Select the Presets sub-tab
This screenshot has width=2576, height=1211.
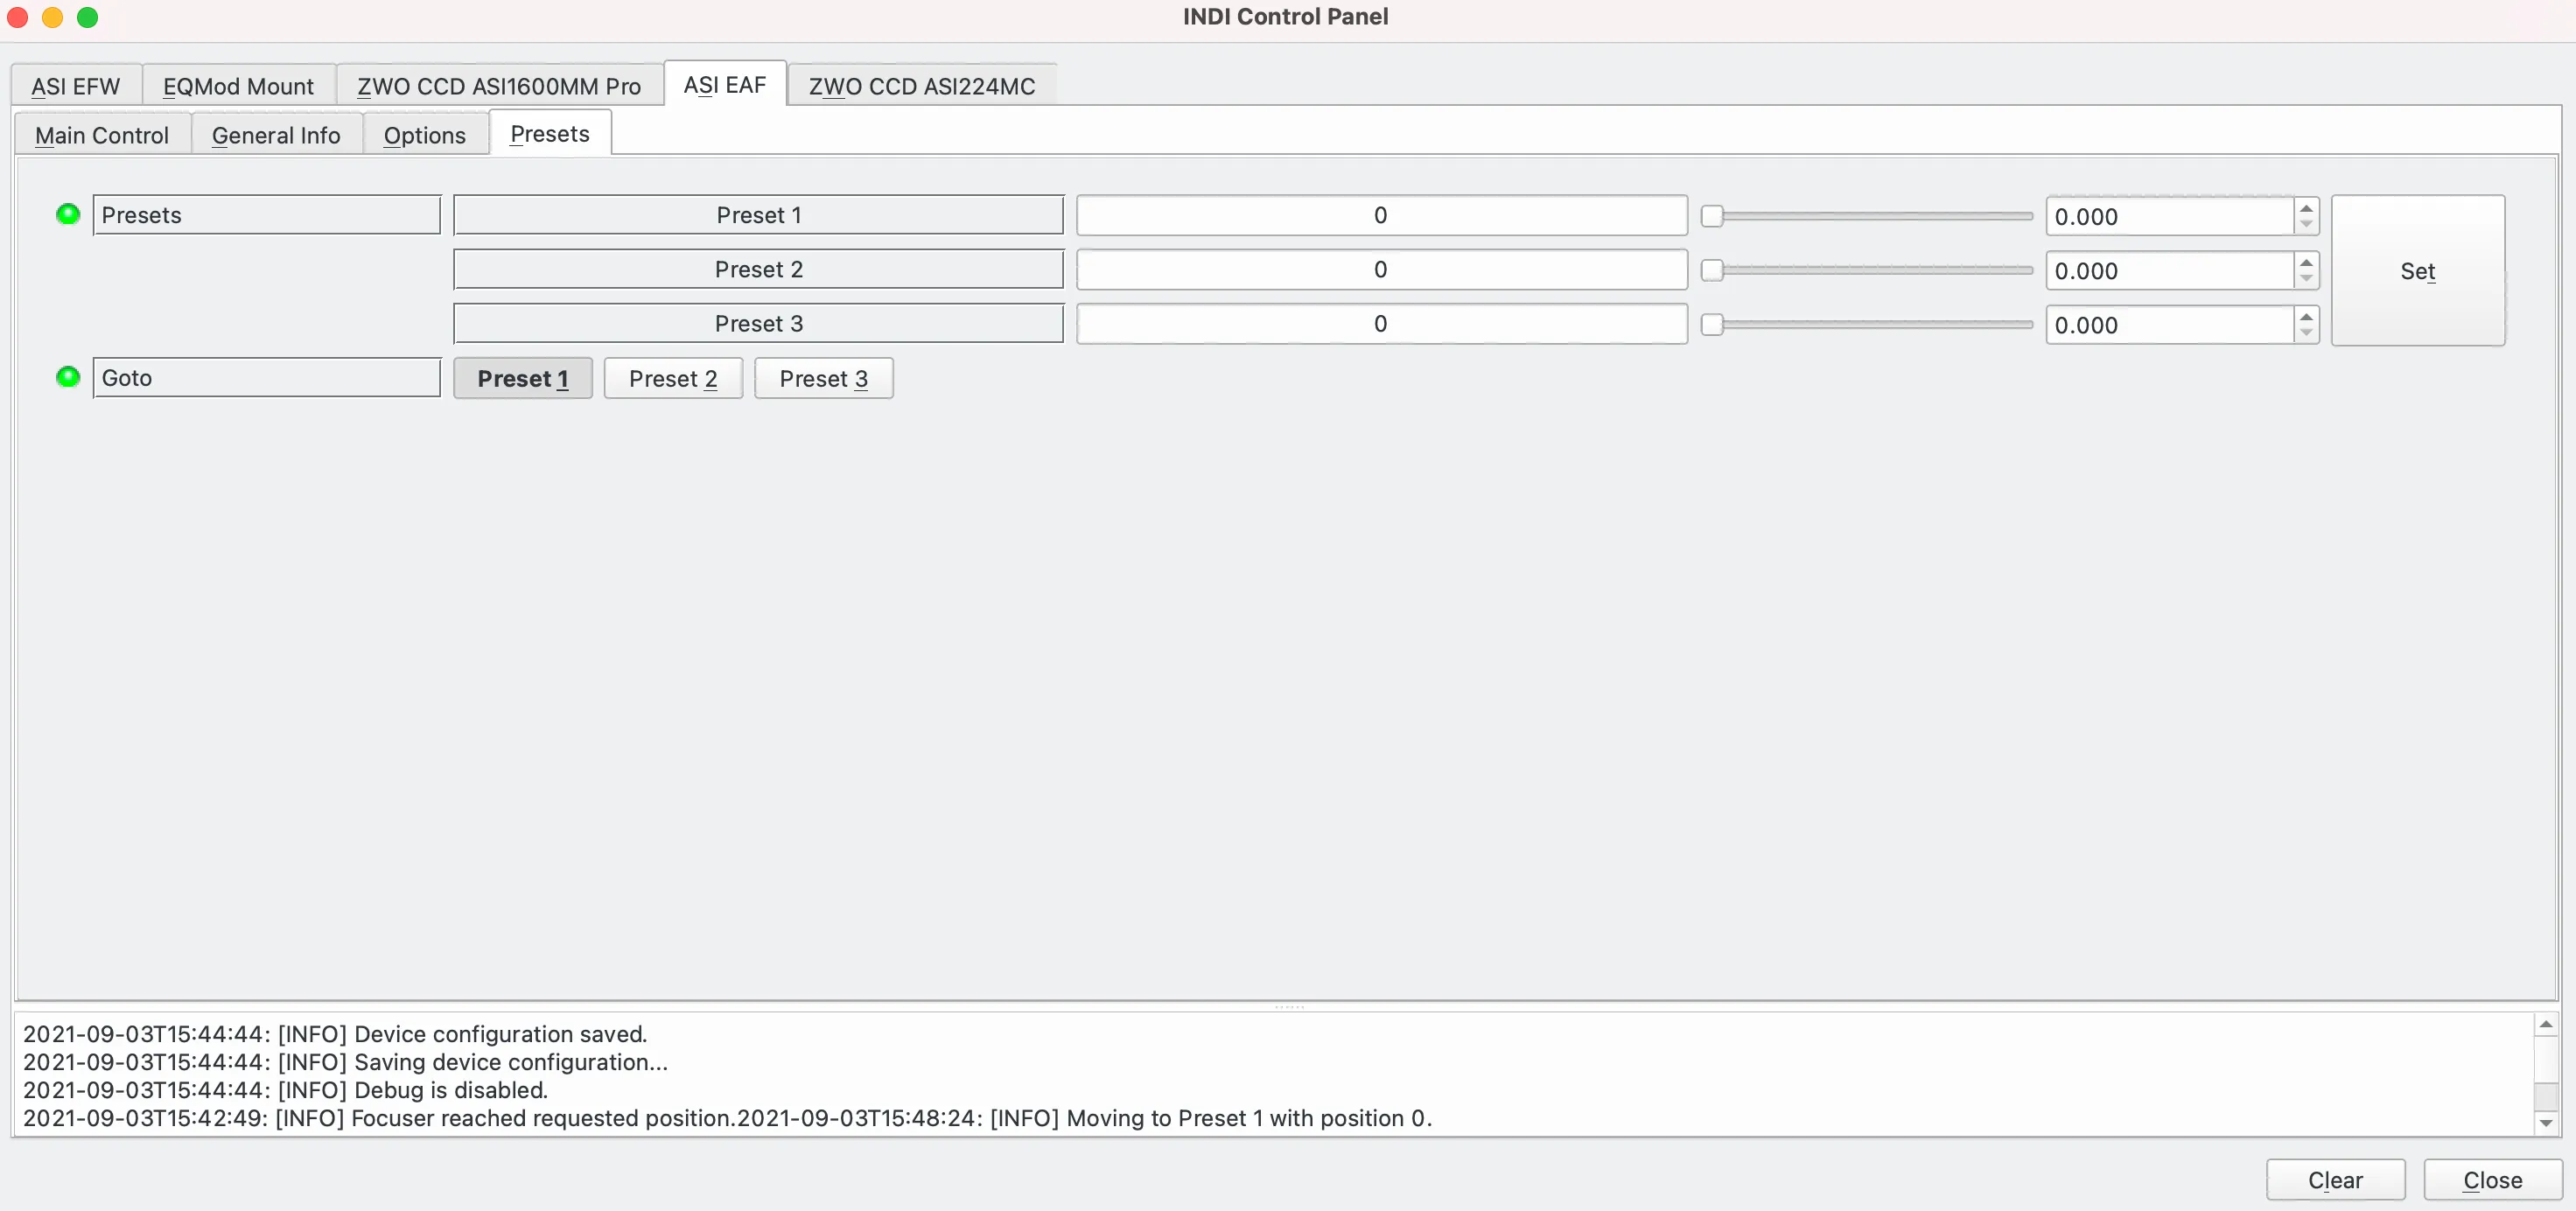550,133
